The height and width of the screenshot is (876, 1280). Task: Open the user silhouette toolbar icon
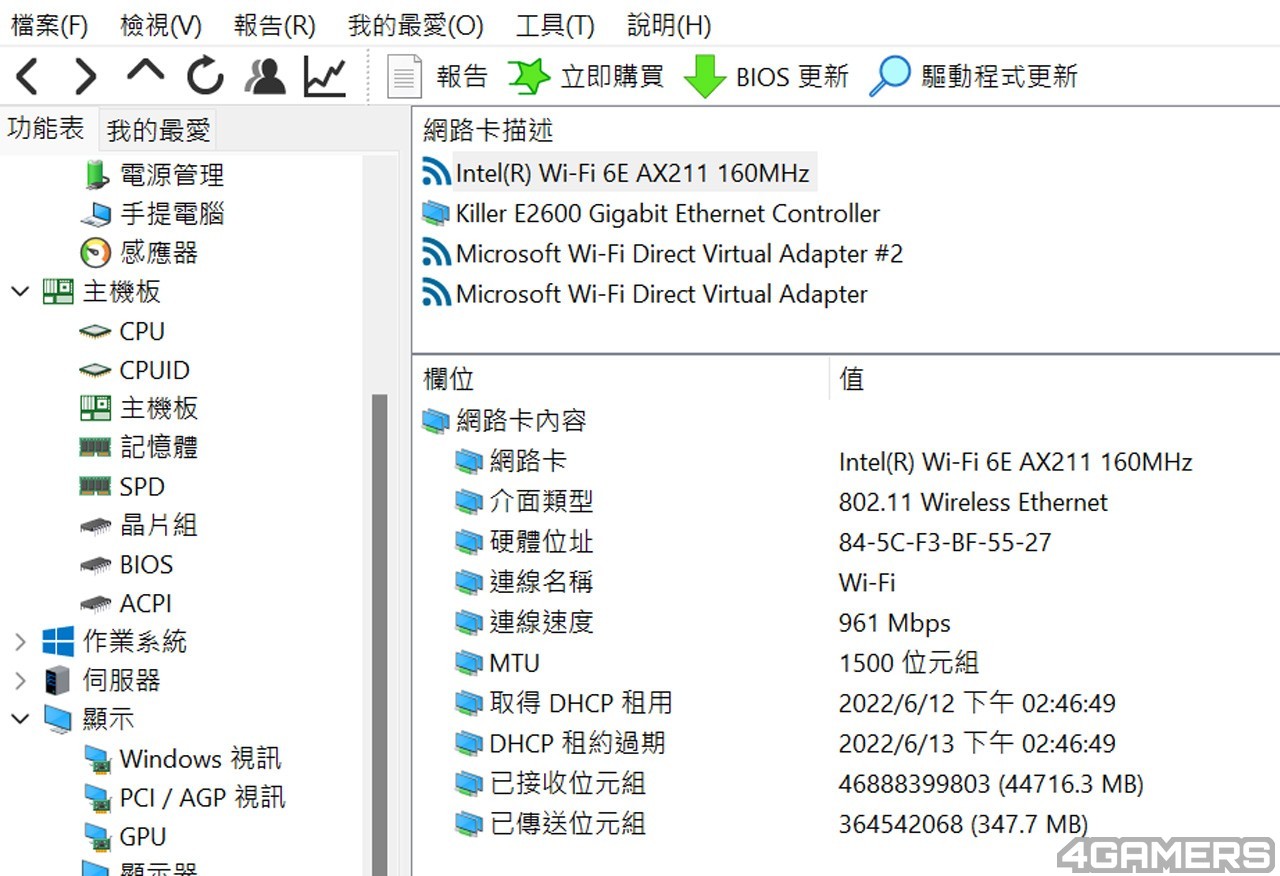(265, 76)
